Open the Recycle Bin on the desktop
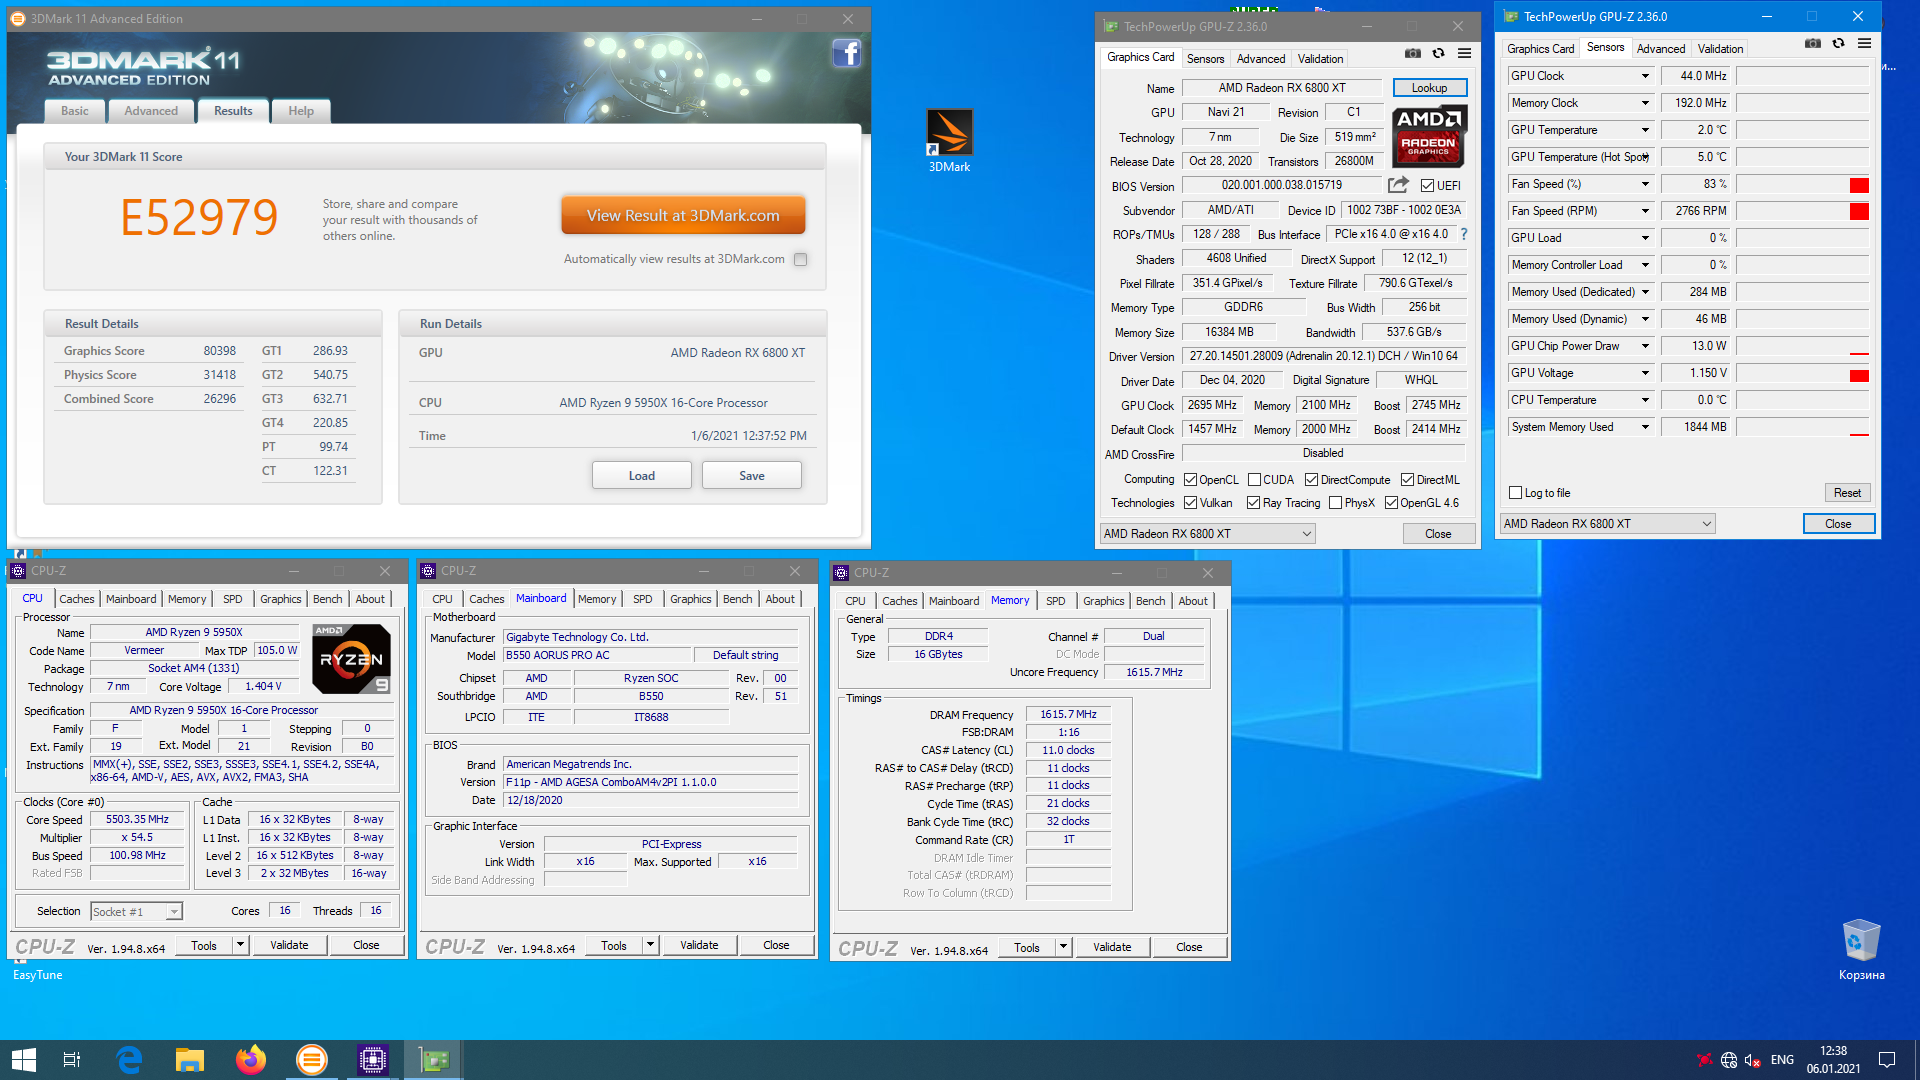The height and width of the screenshot is (1080, 1920). pos(1861,950)
